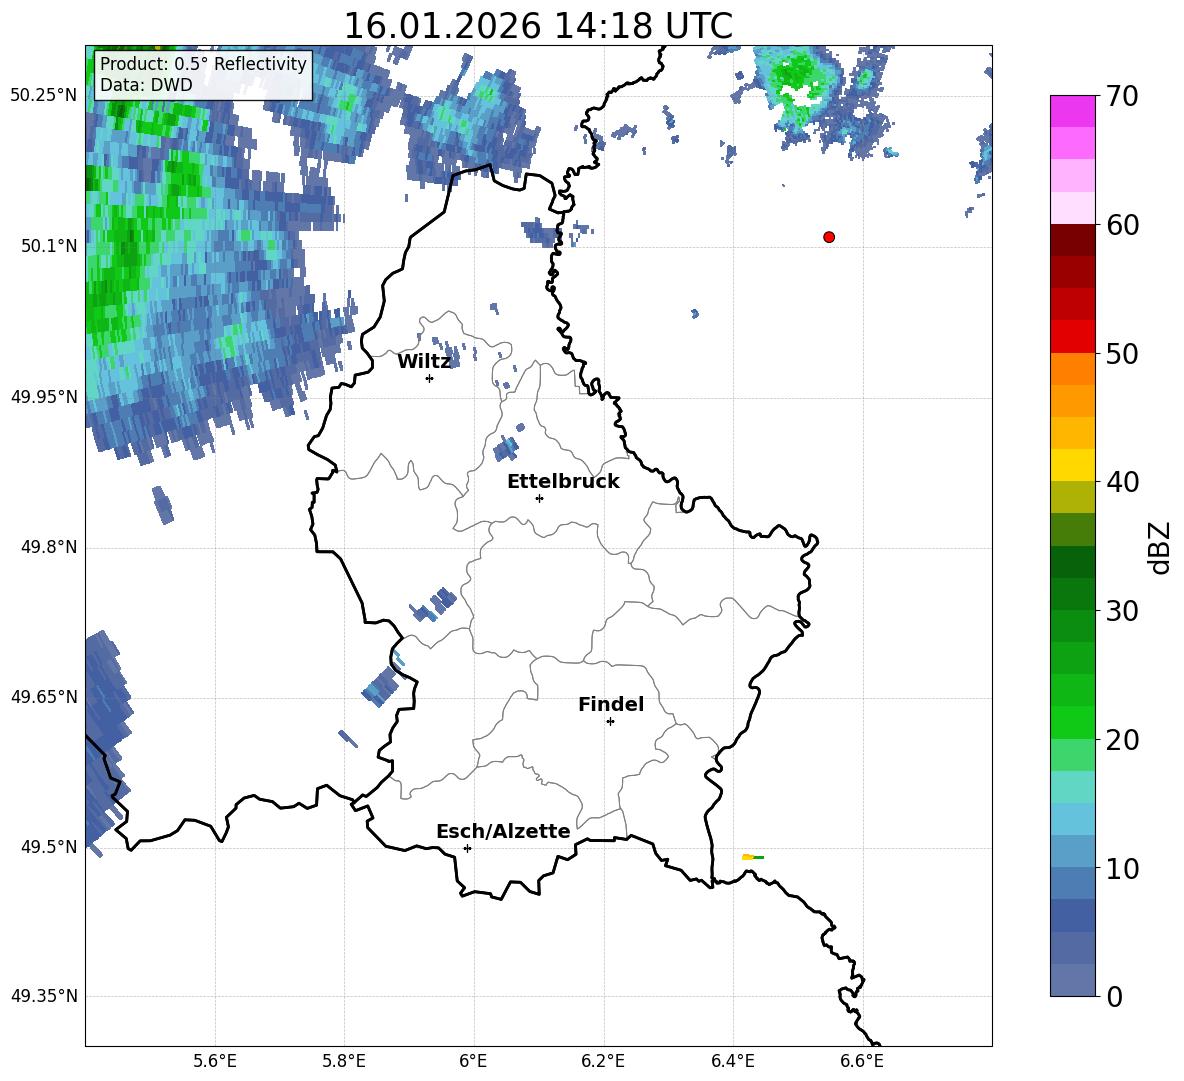Click the small blue echo north of Ettelbruck
The width and height of the screenshot is (1184, 1081).
[506, 448]
